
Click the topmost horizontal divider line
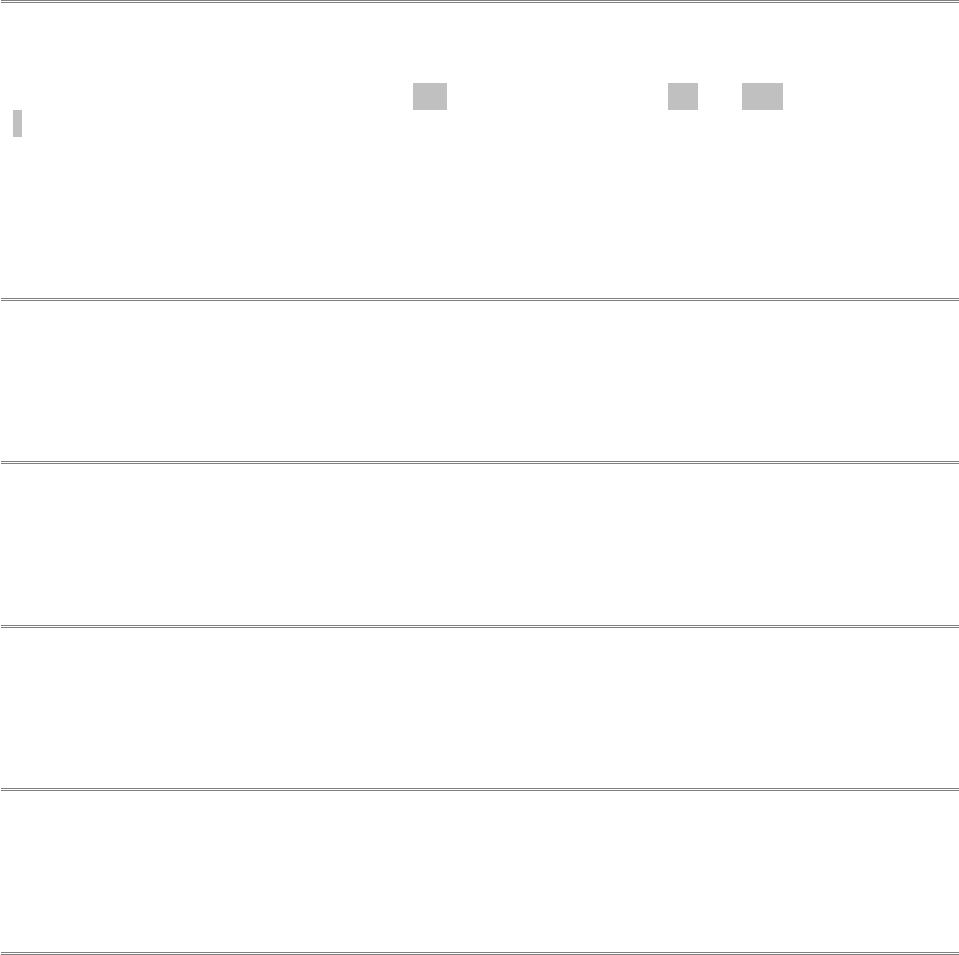[x=479, y=2]
